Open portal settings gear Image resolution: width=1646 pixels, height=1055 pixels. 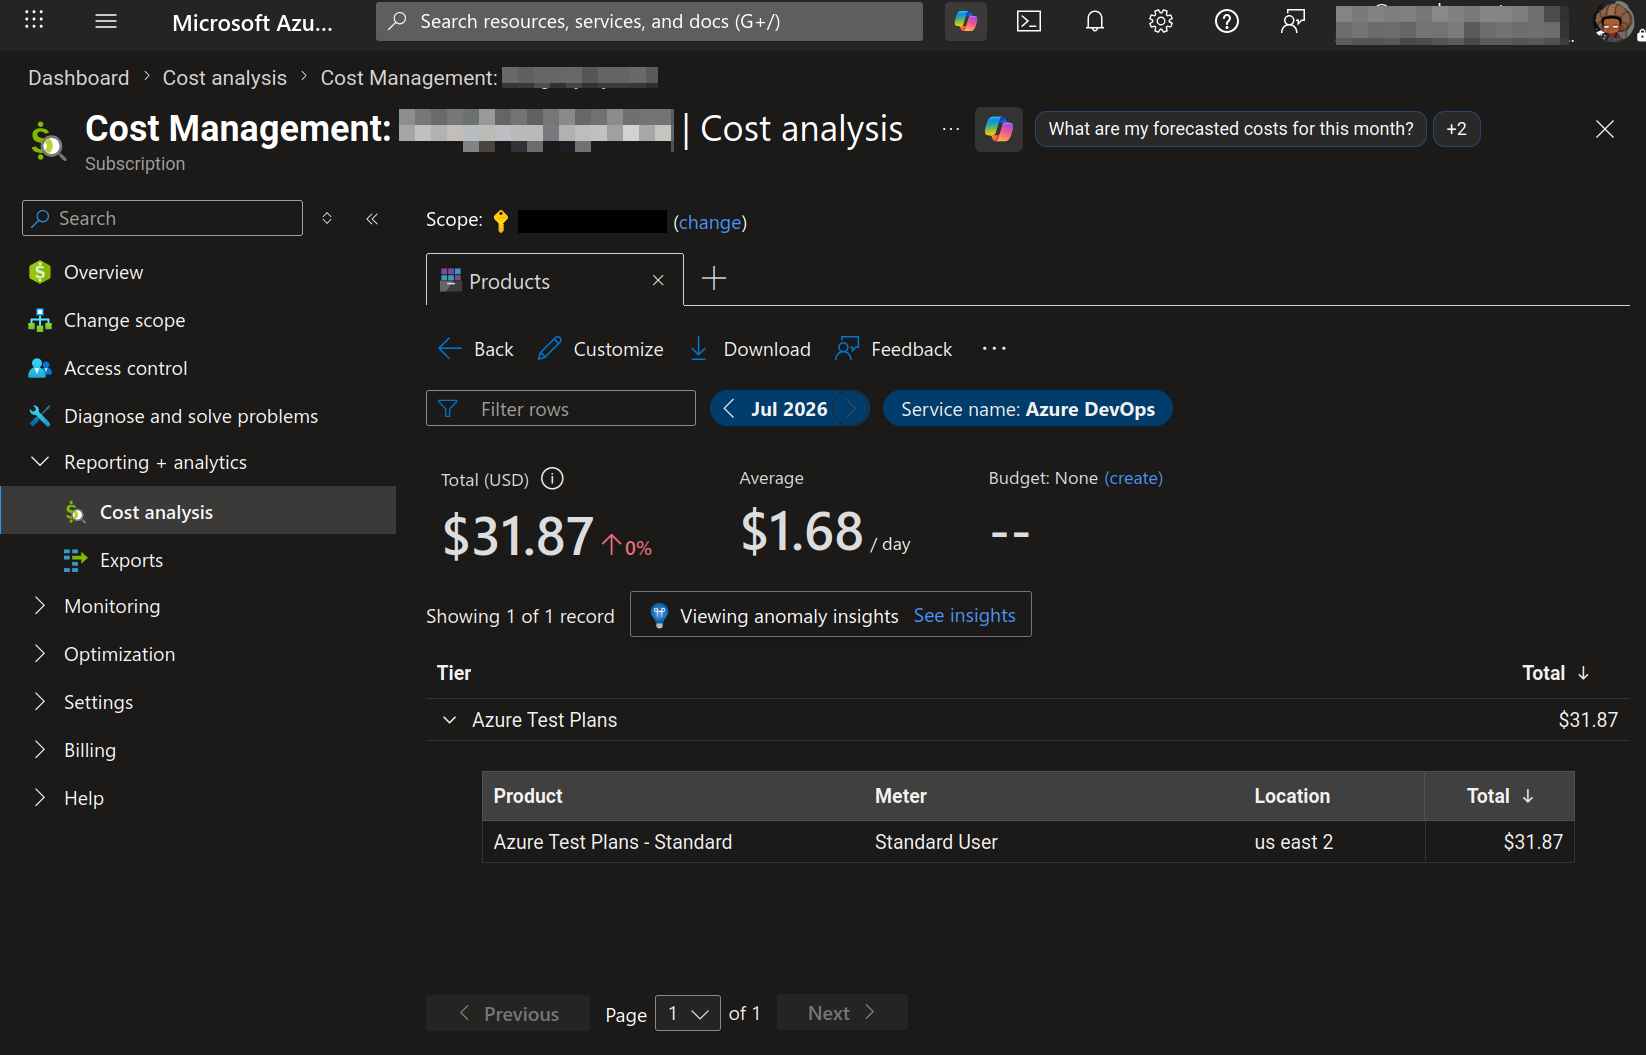click(x=1161, y=21)
